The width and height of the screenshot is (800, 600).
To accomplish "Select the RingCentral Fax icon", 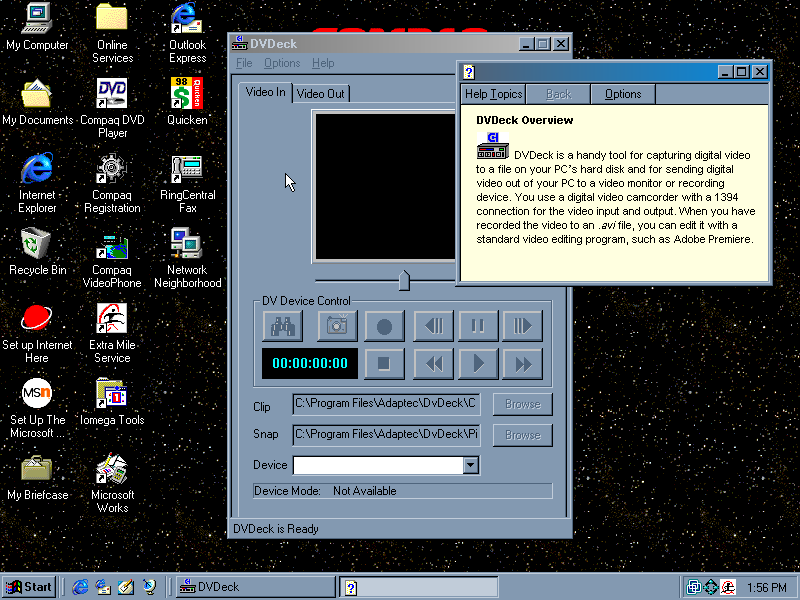I will click(187, 183).
